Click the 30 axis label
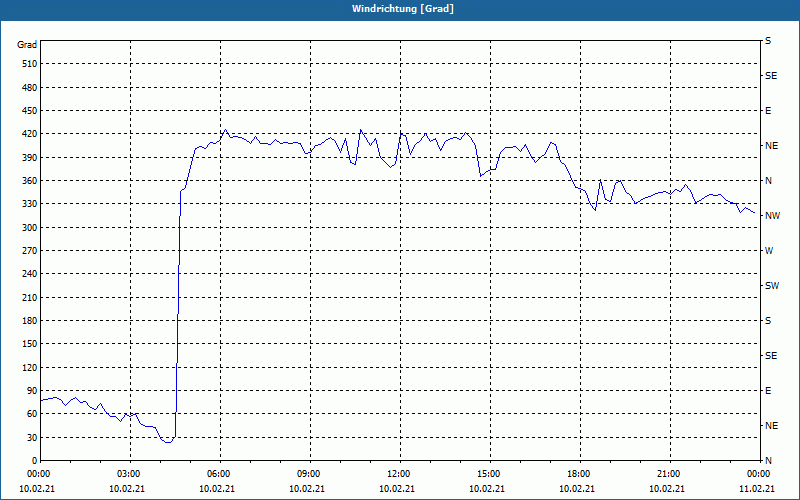 32,437
